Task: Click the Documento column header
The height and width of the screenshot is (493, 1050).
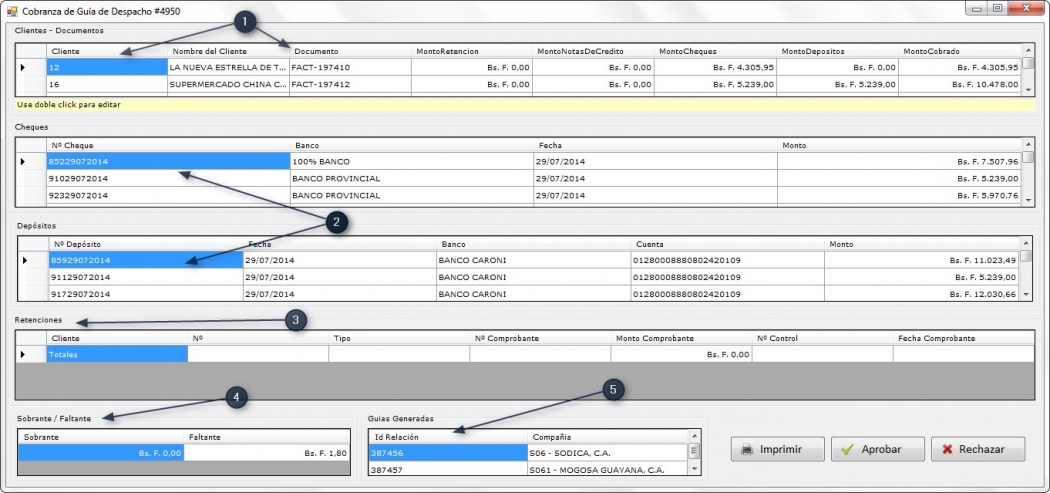Action: (350, 52)
